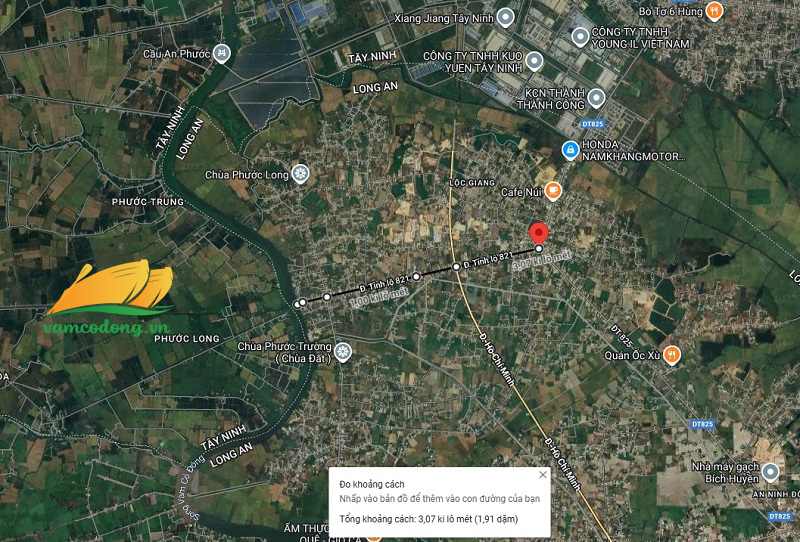Open the Honda Namkhangmotor shop icon
The height and width of the screenshot is (542, 800).
(570, 150)
